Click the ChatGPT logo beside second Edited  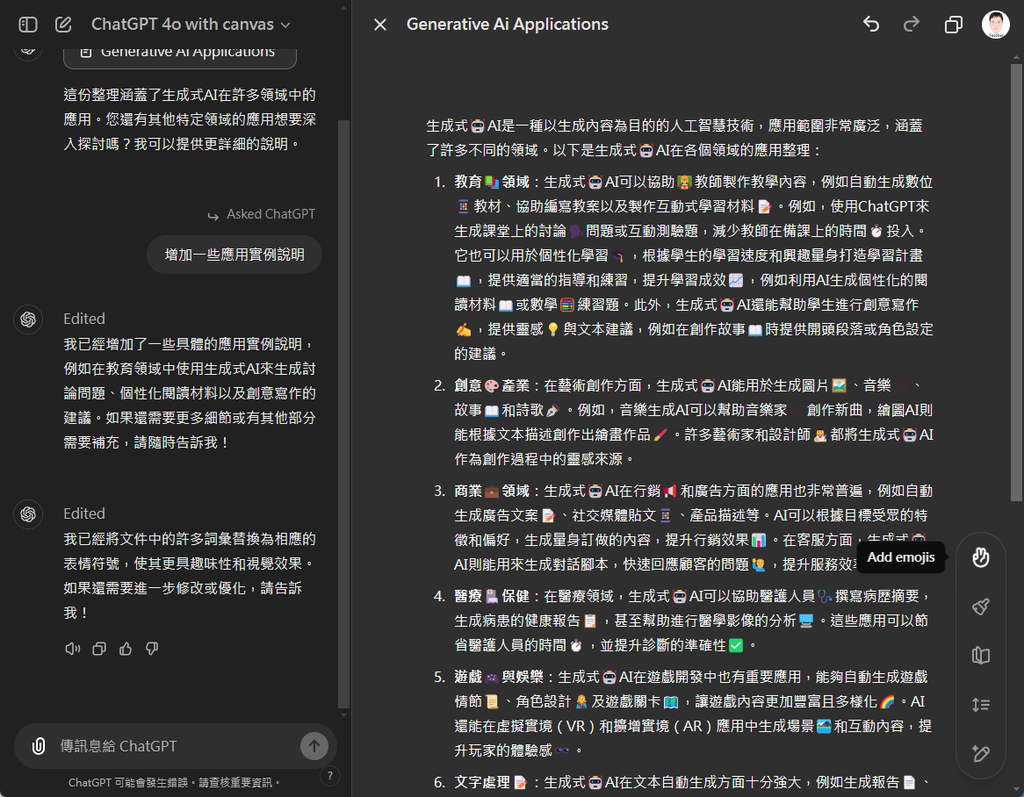28,514
